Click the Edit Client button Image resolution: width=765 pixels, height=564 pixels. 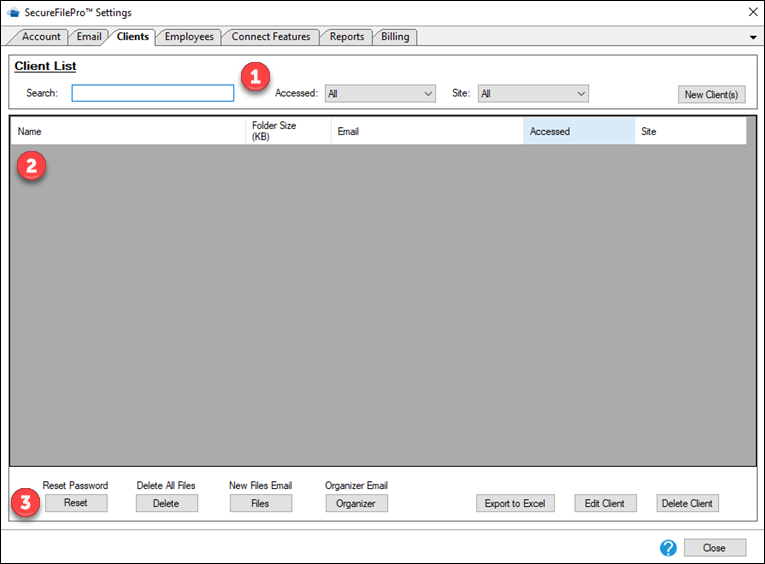pyautogui.click(x=605, y=504)
